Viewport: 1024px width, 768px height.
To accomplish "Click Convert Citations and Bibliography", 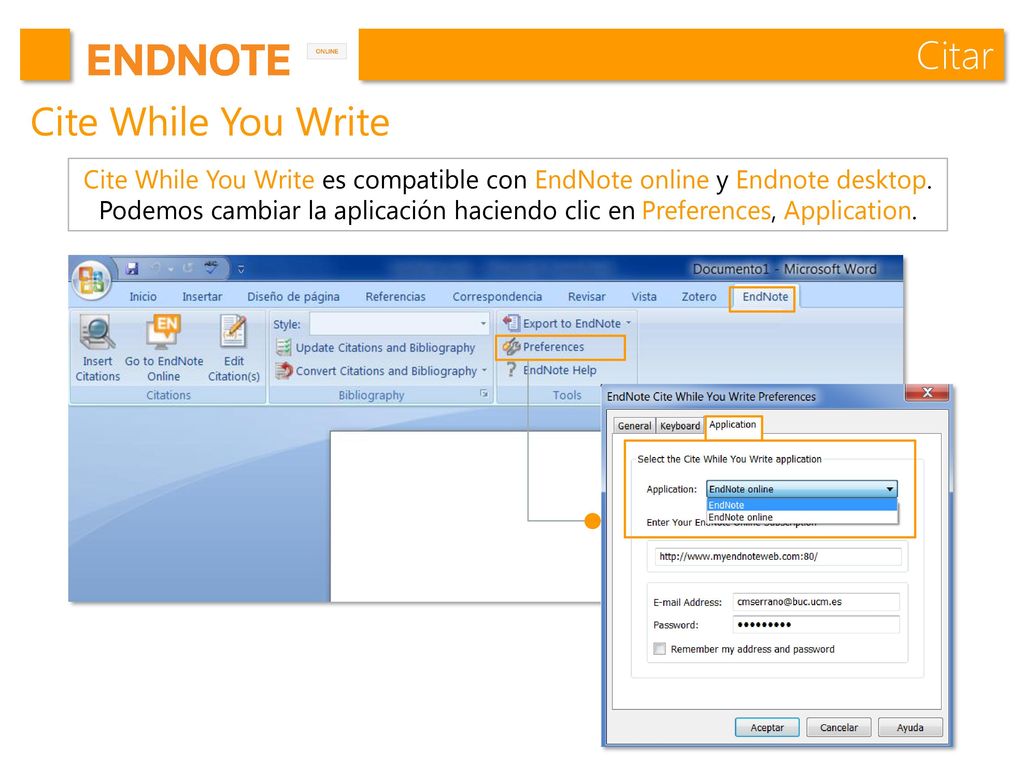I will tap(376, 371).
